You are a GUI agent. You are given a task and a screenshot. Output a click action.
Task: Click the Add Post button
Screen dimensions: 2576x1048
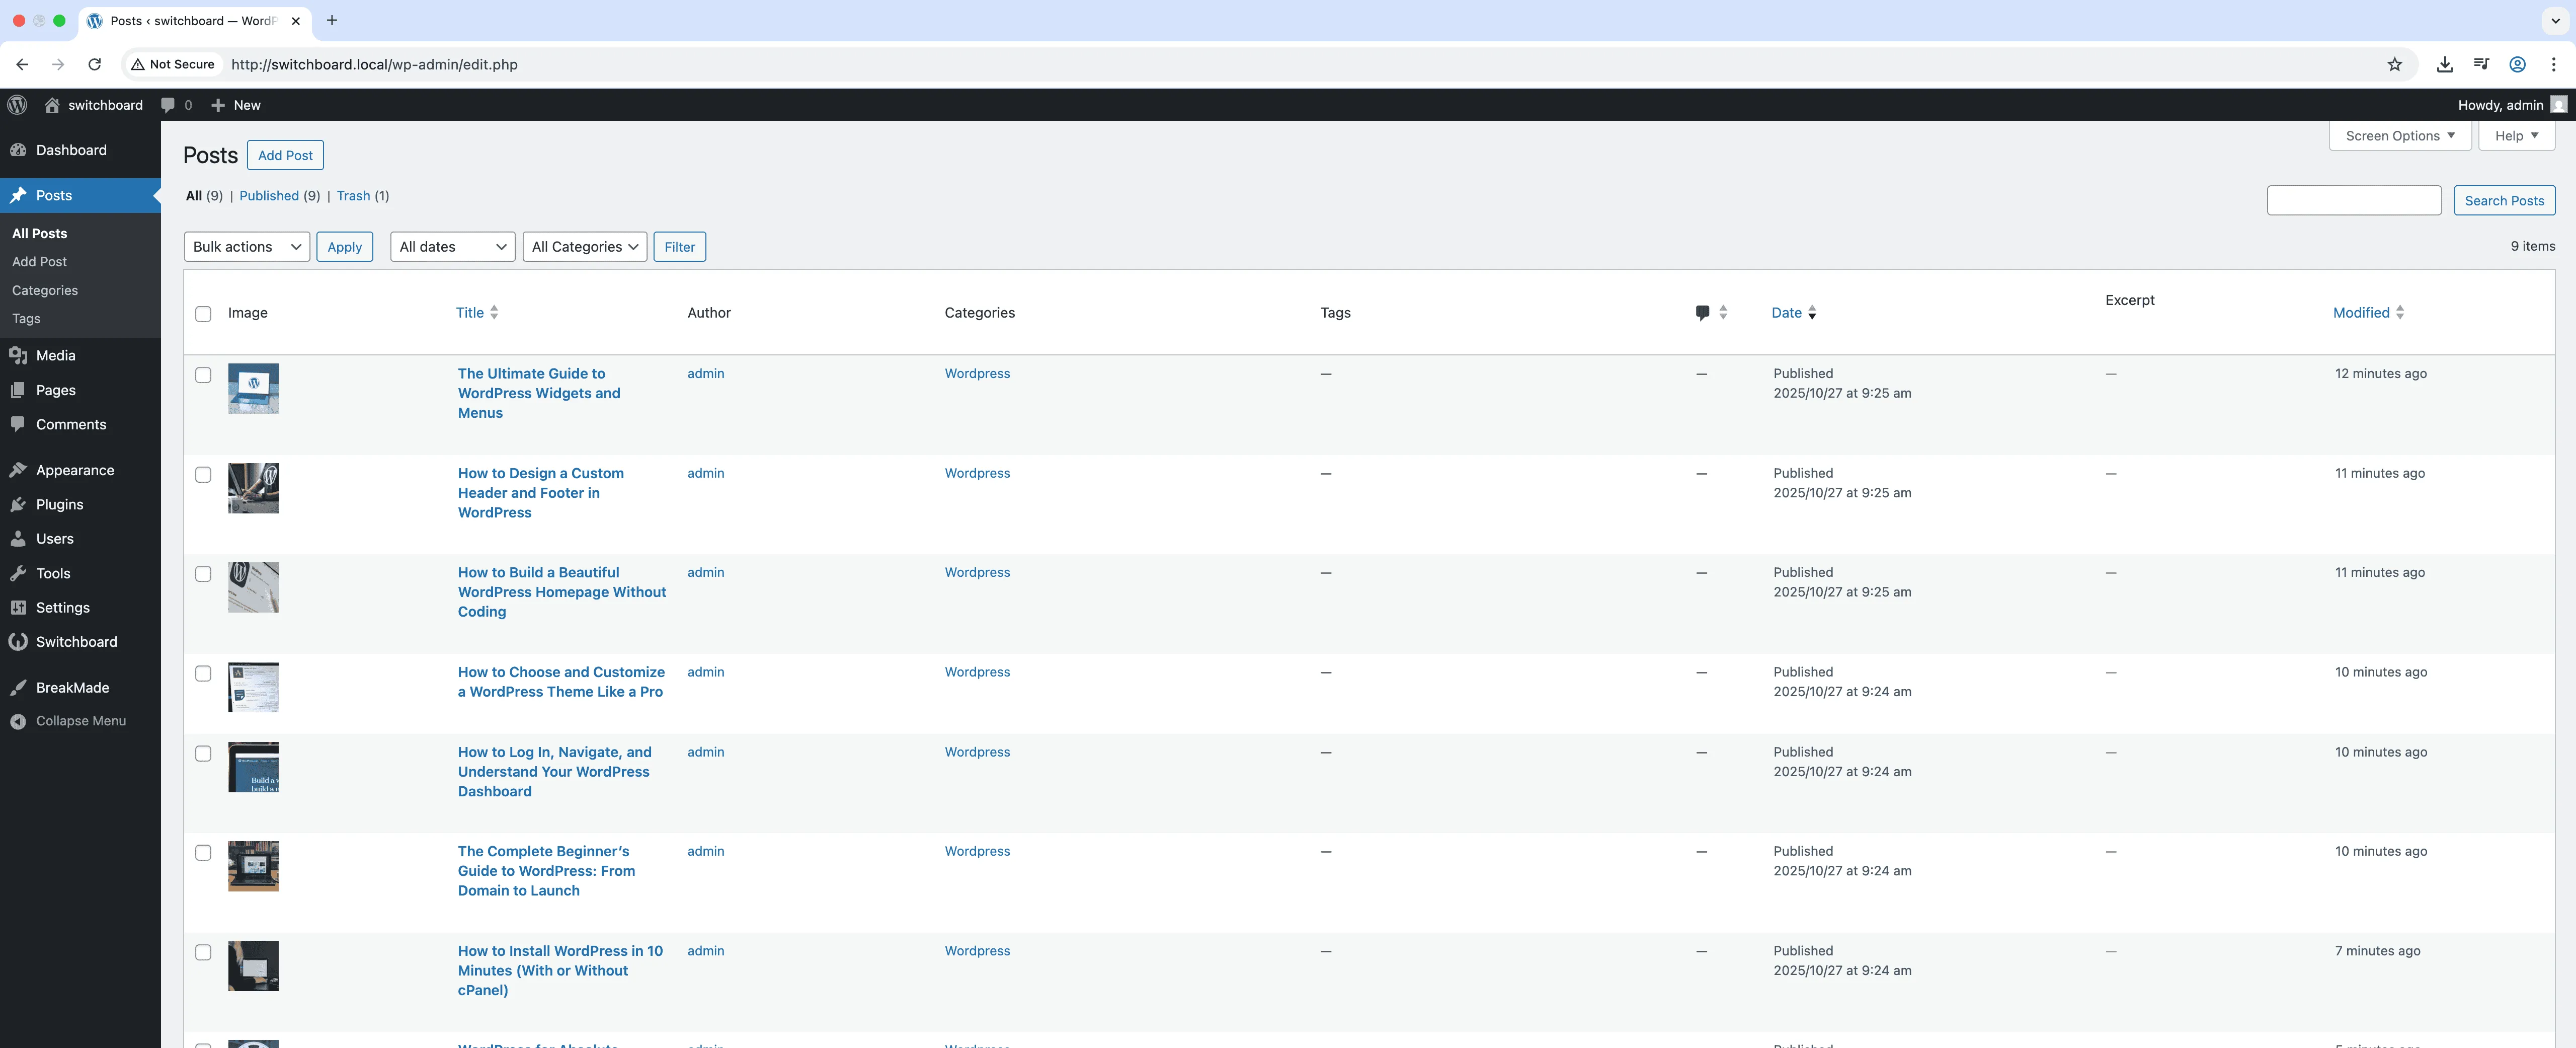click(285, 155)
